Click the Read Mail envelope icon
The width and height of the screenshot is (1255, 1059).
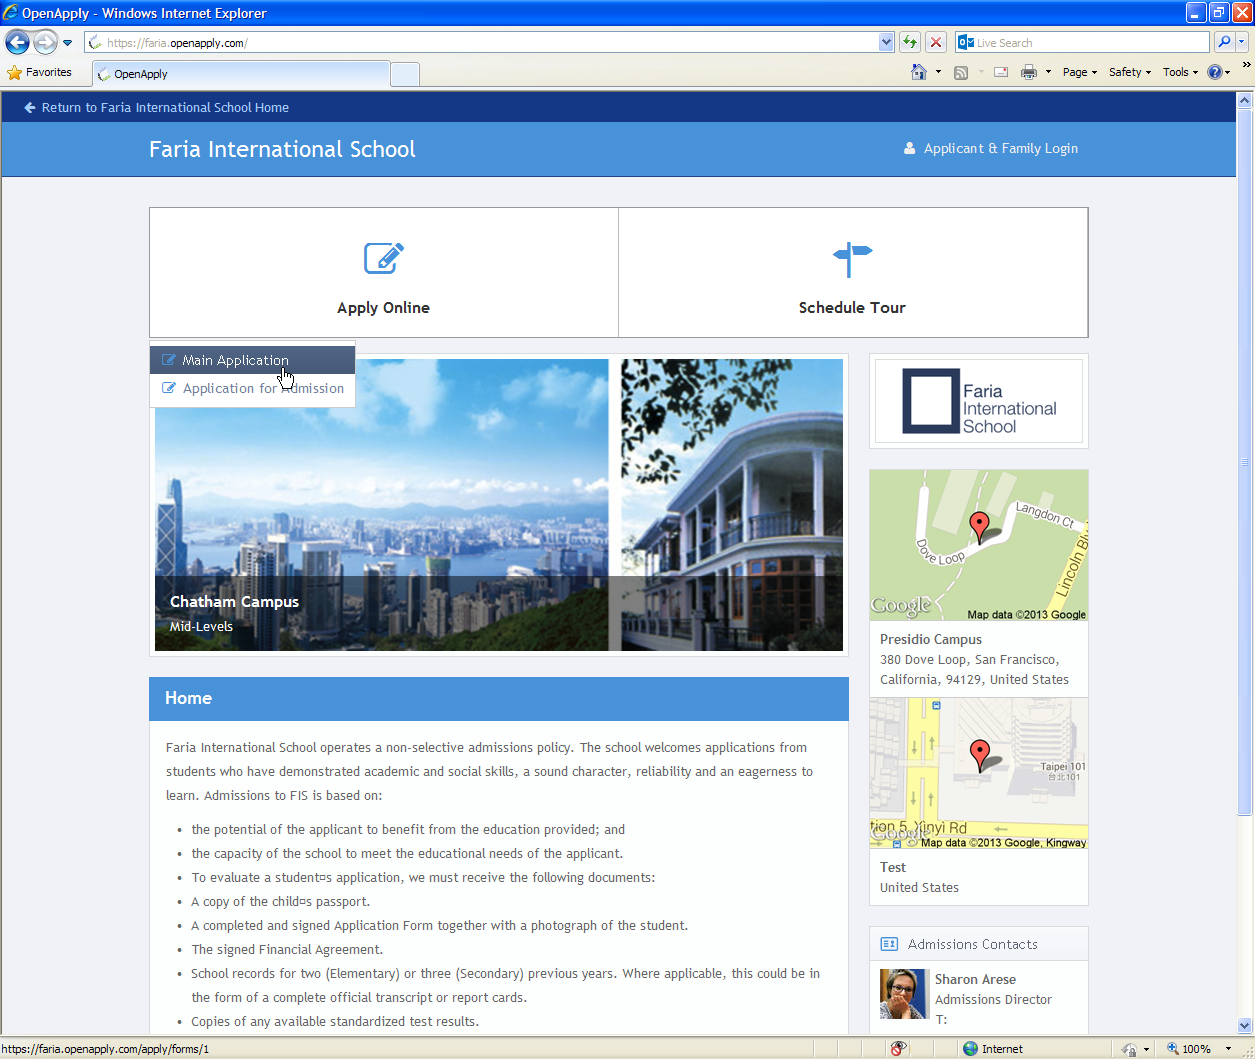[x=1001, y=72]
